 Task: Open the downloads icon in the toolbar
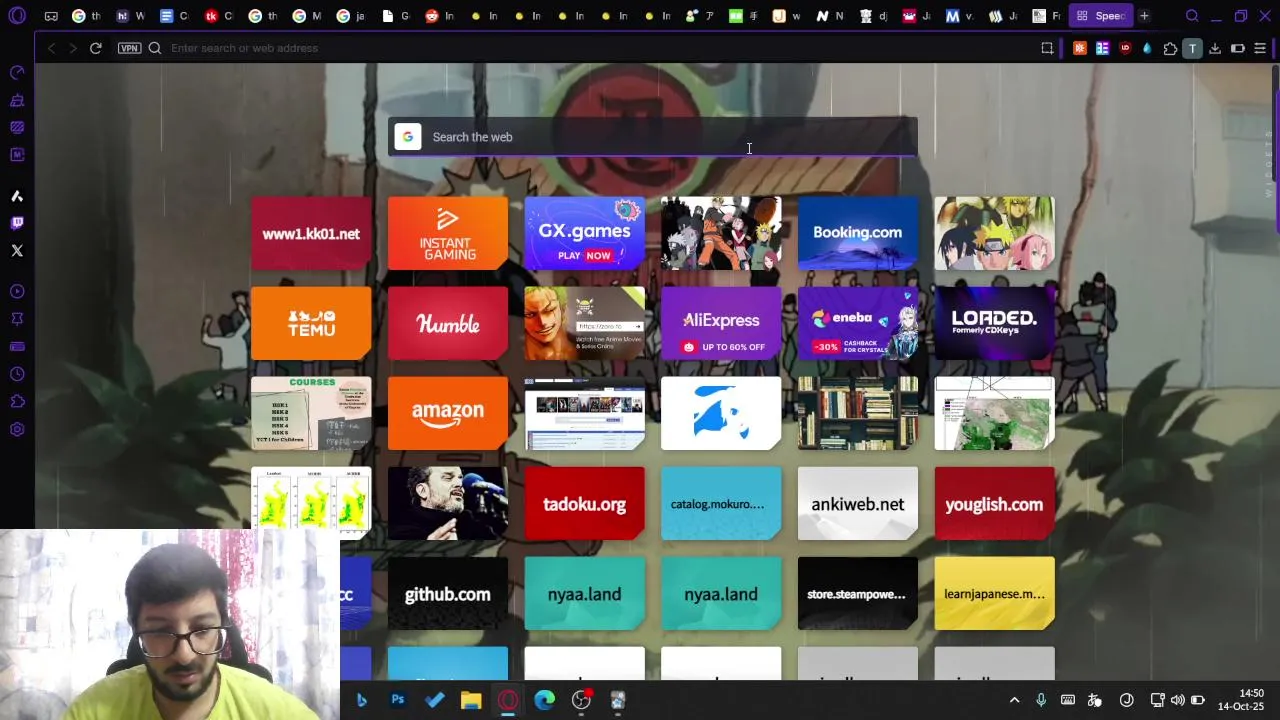click(1215, 48)
